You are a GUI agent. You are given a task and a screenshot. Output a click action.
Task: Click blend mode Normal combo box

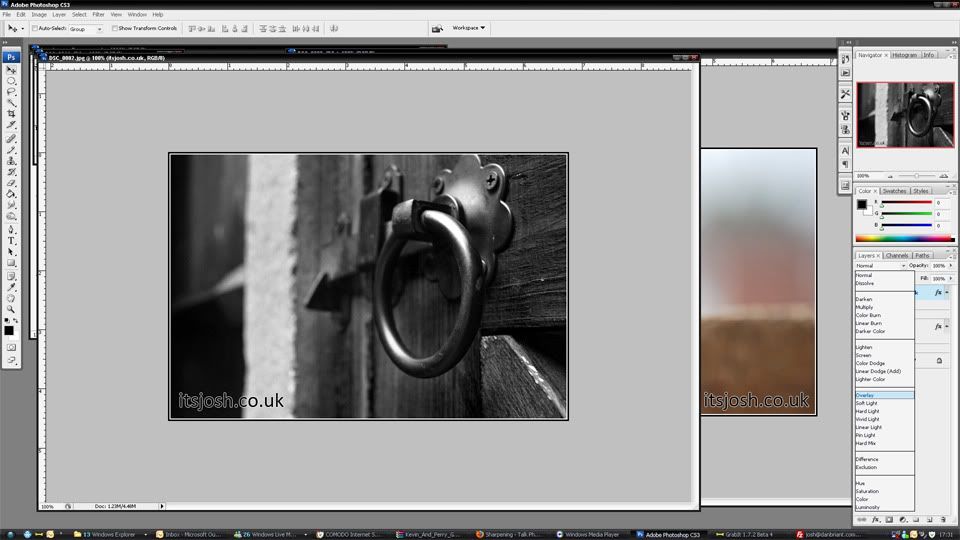click(x=880, y=266)
